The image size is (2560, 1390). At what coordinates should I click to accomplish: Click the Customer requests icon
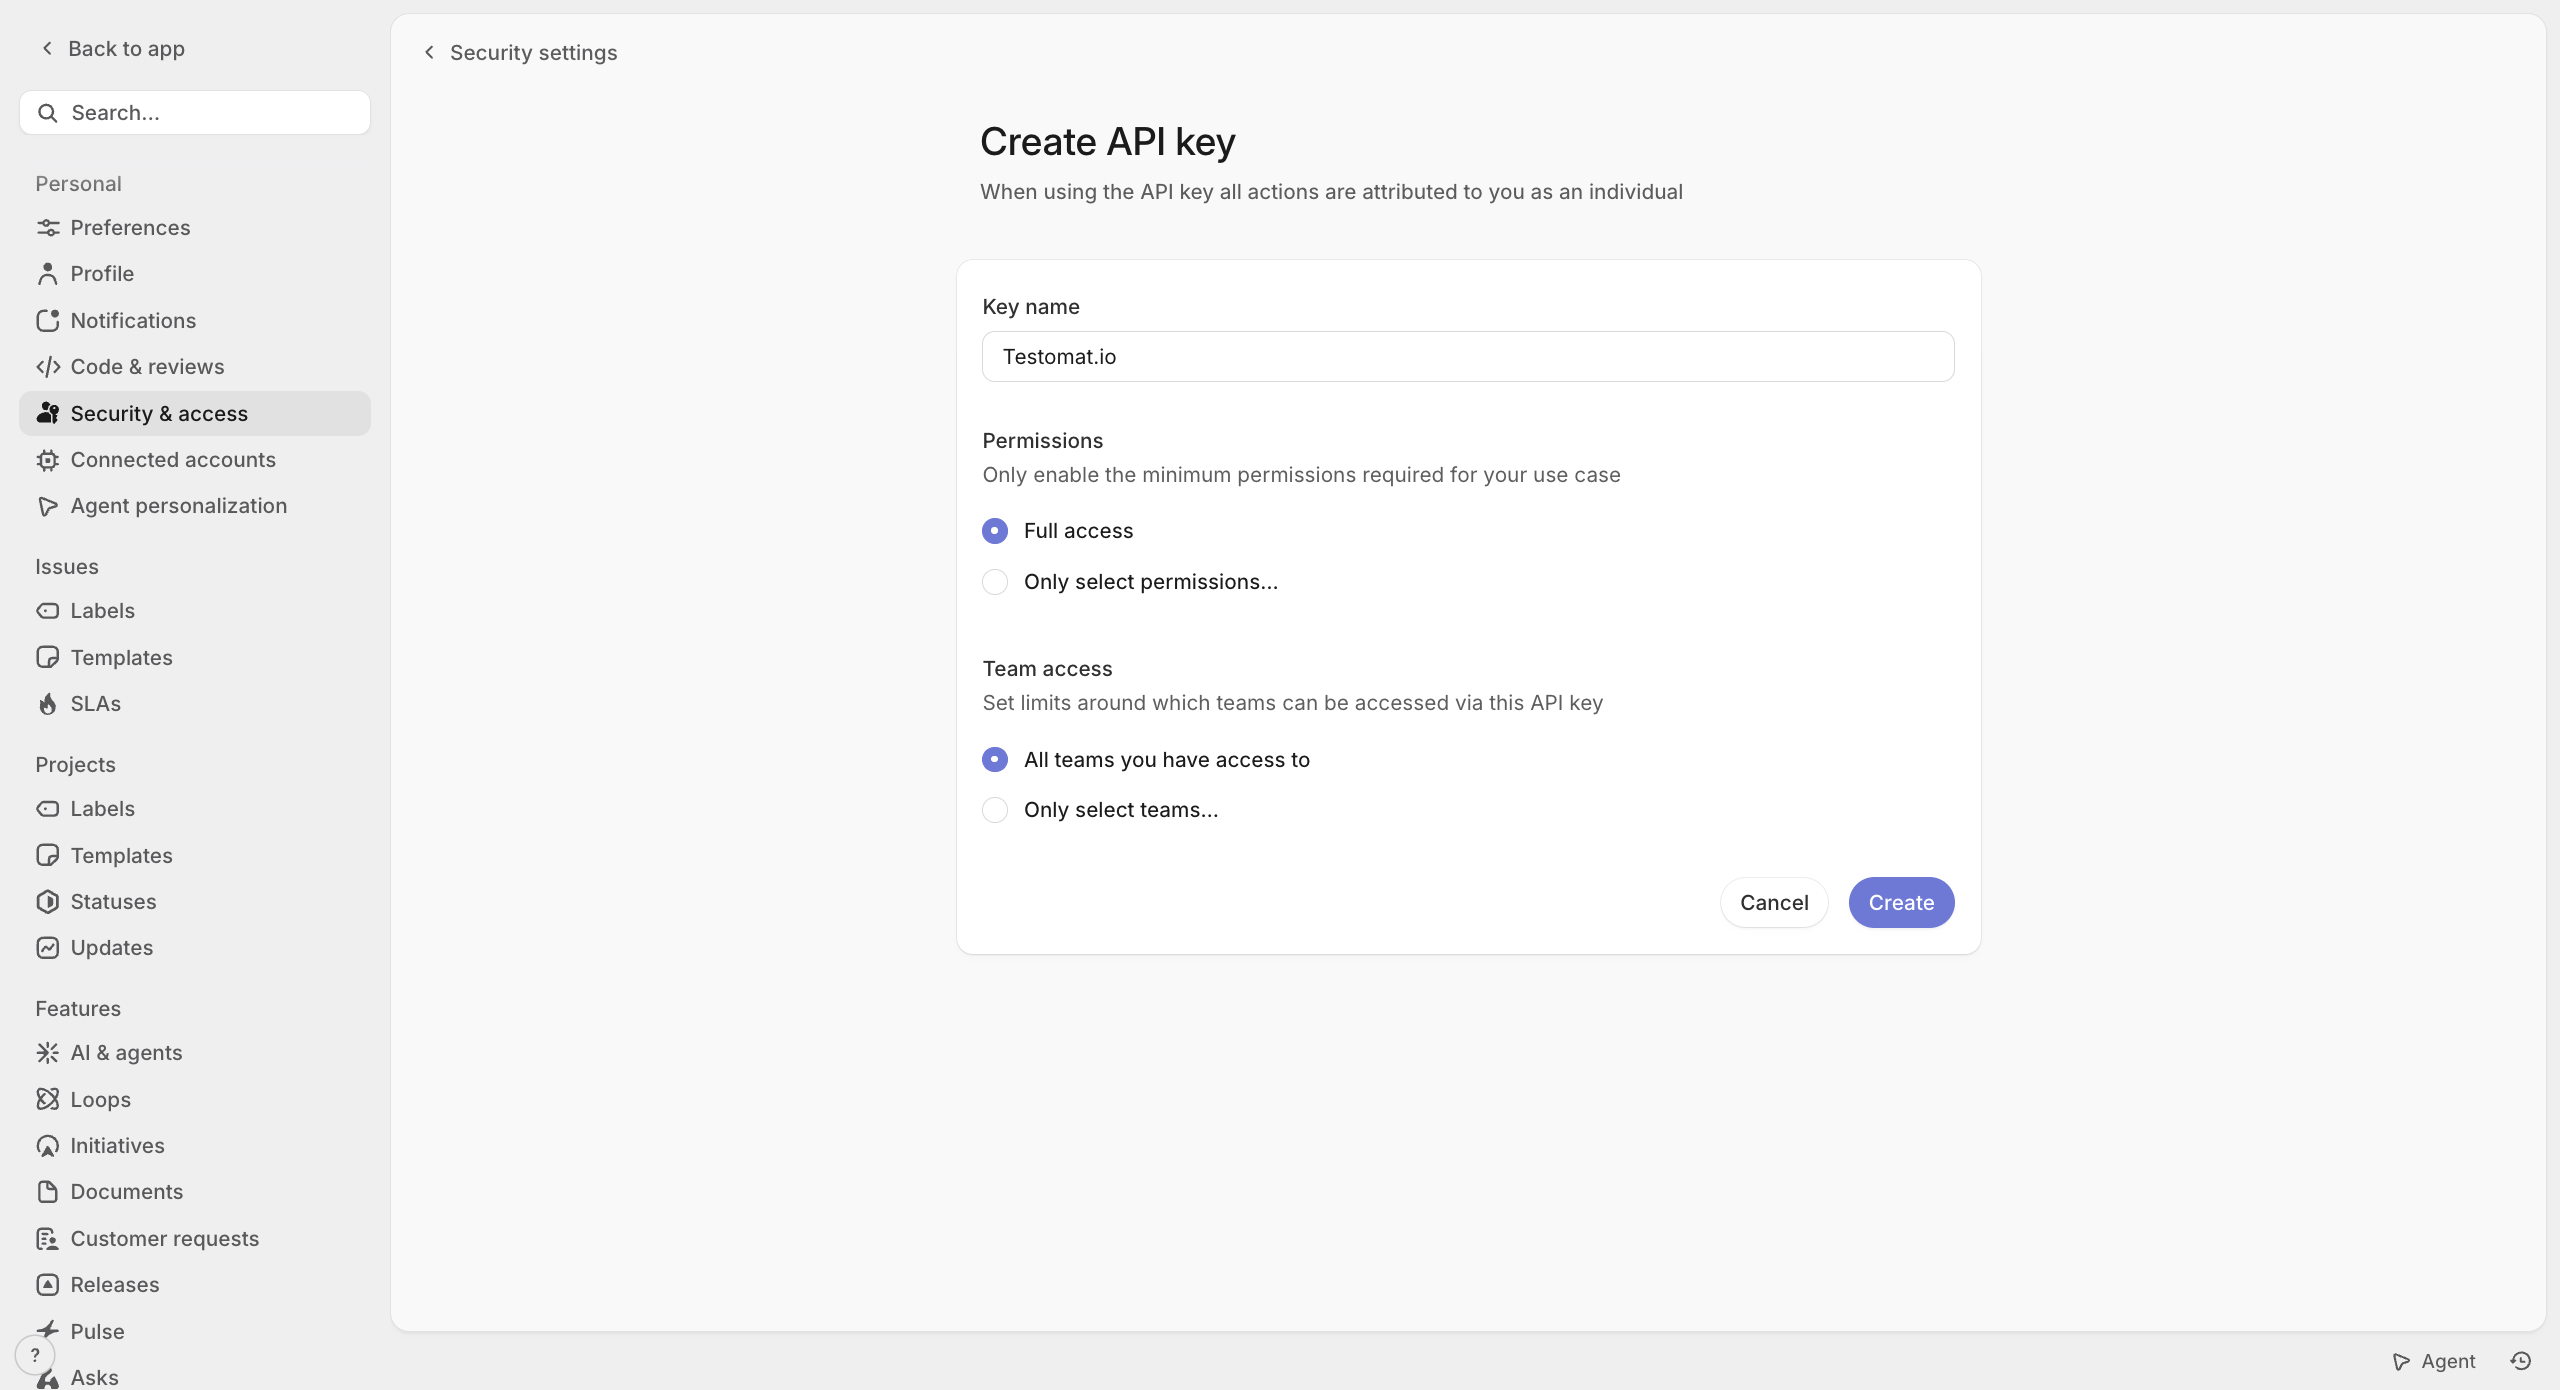pyautogui.click(x=48, y=1239)
